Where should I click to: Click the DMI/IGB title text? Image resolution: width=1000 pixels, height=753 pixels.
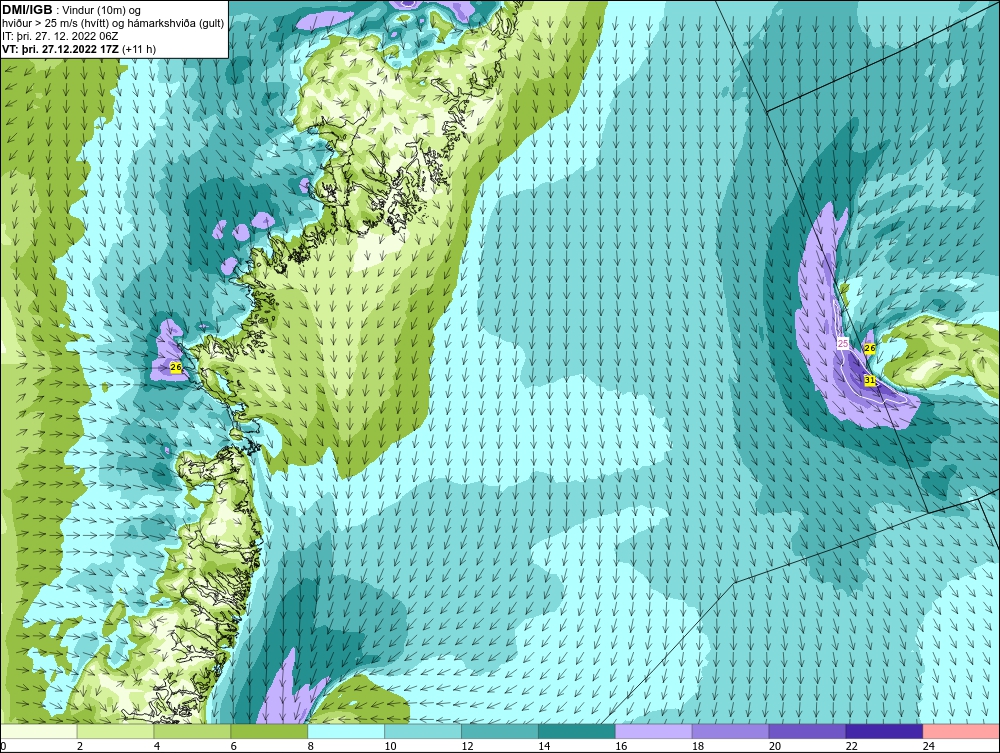tap(27, 10)
